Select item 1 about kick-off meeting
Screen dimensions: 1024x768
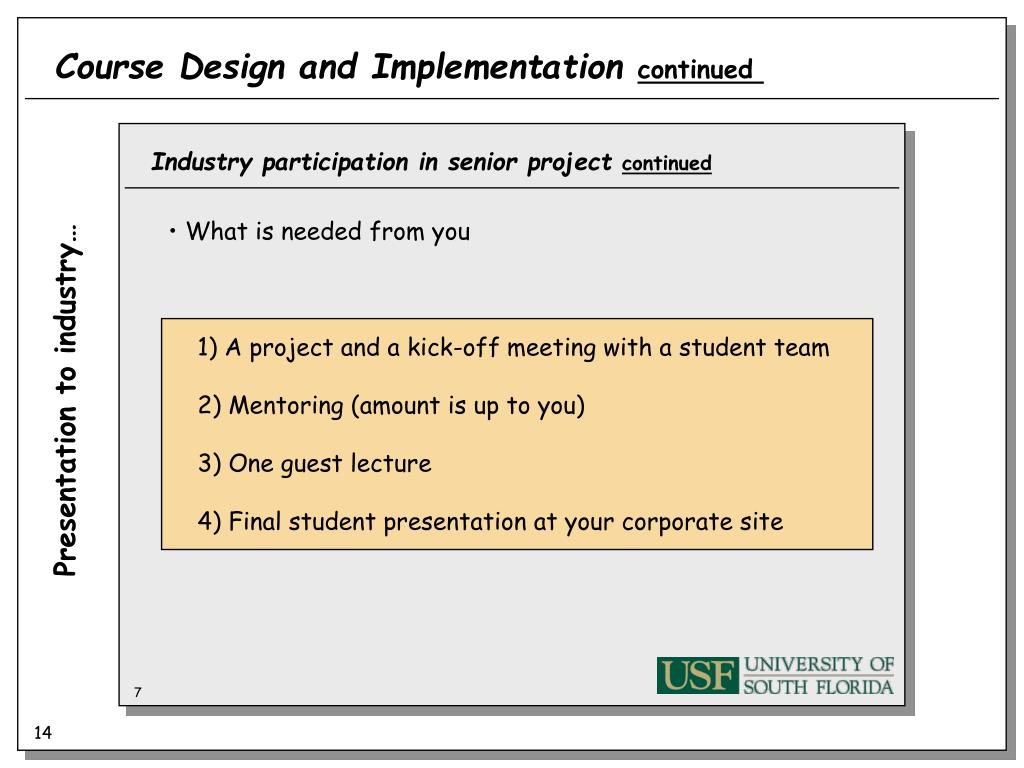click(x=513, y=347)
